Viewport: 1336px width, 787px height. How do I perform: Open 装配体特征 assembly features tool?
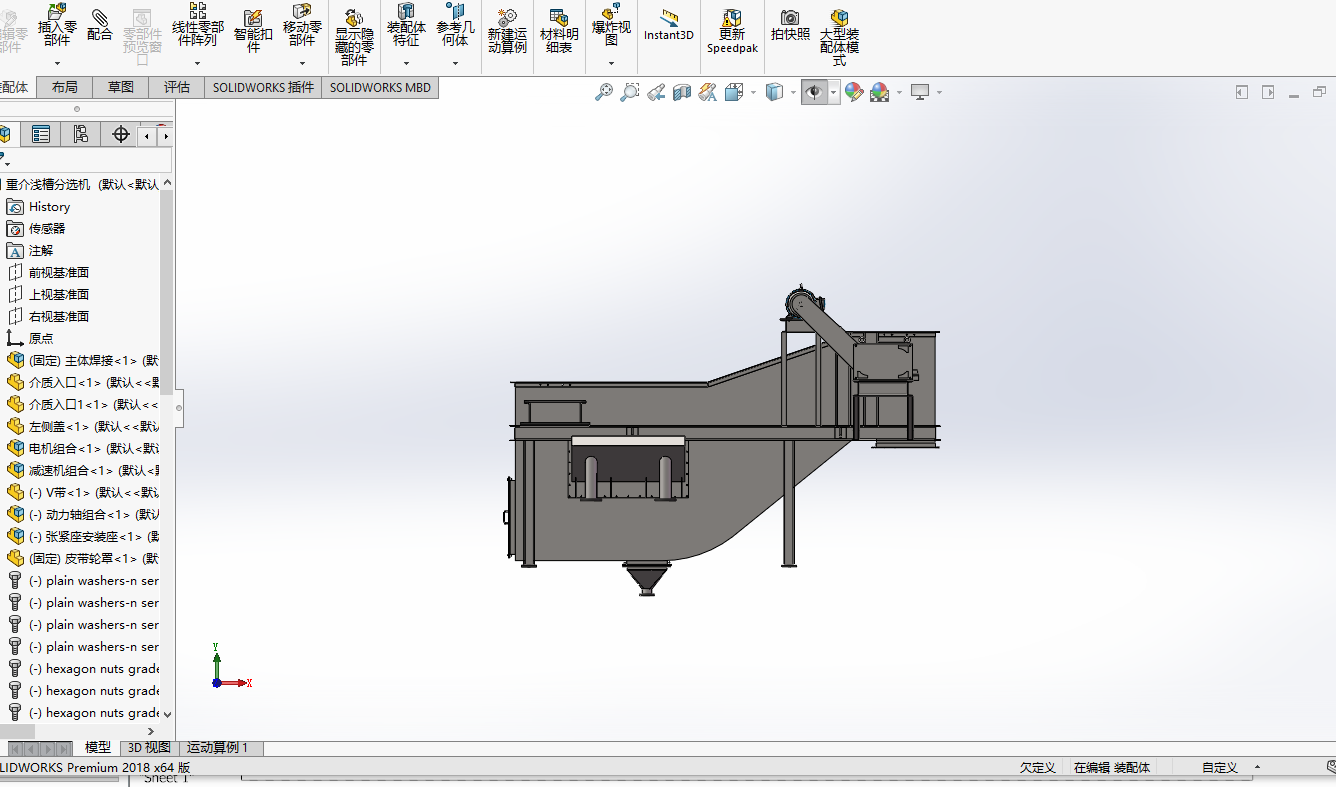406,25
